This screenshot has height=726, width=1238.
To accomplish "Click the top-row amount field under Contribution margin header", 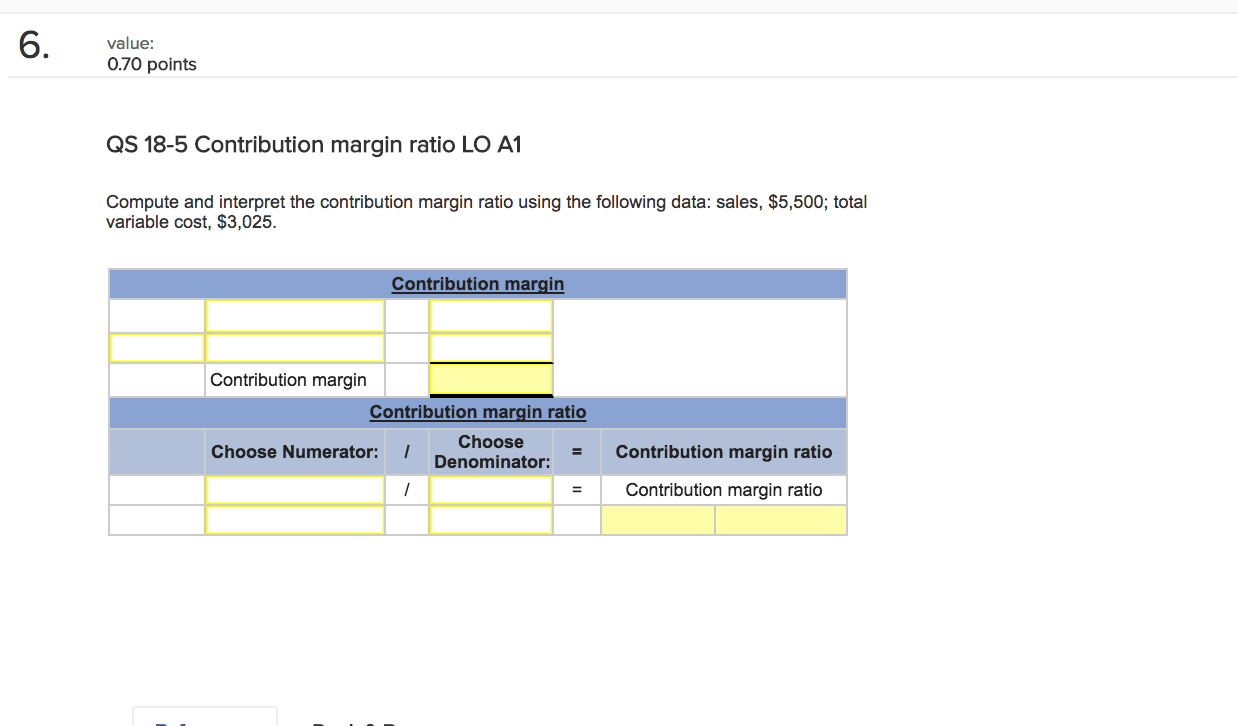I will pos(491,316).
